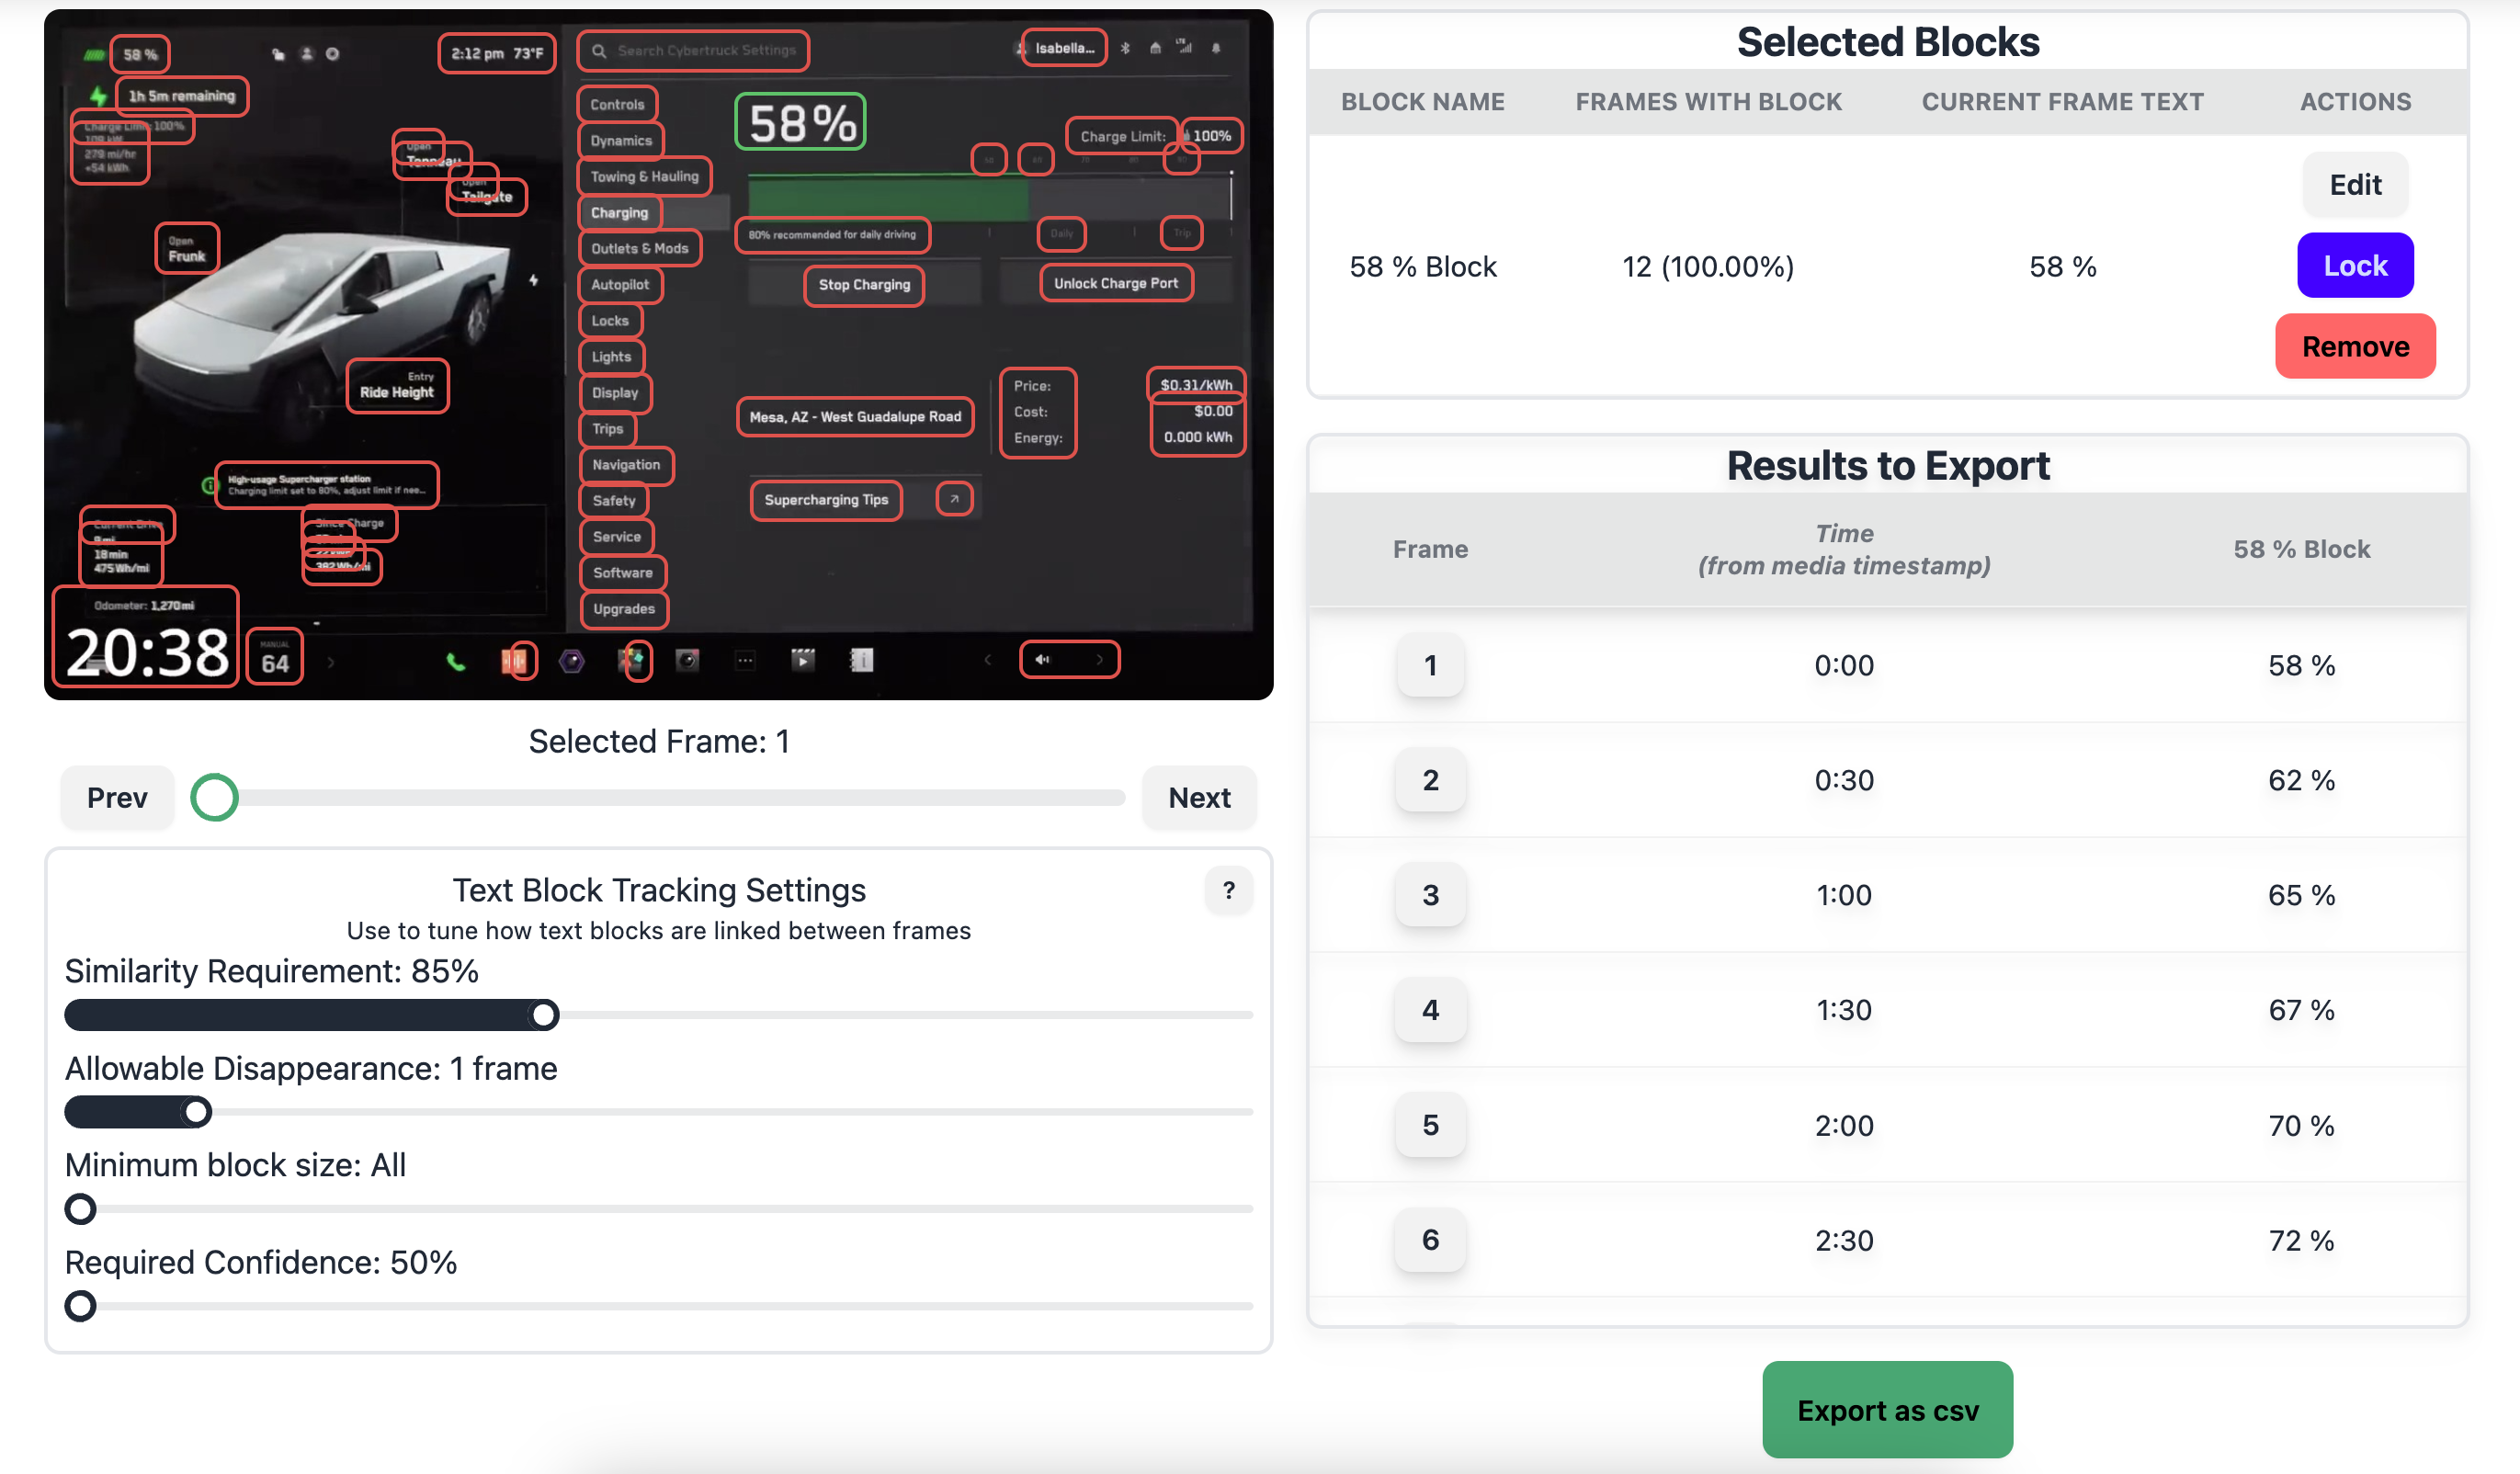Click the selected frame slider handle
Viewport: 2520px width, 1474px height.
(214, 798)
